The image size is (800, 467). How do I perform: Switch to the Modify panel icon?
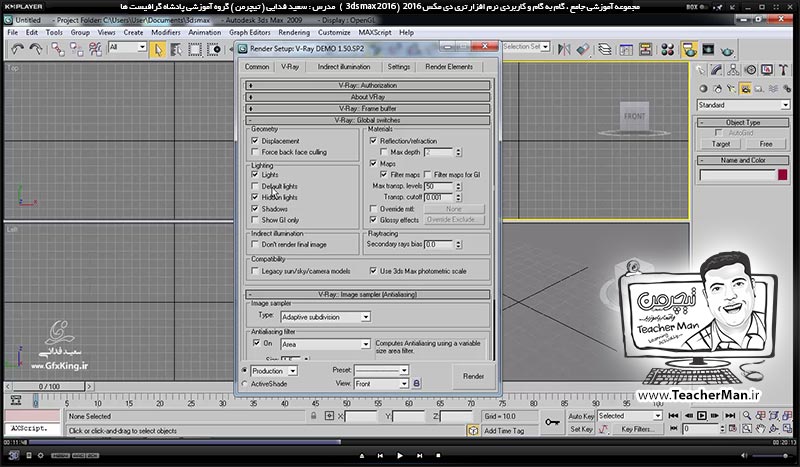[x=717, y=70]
